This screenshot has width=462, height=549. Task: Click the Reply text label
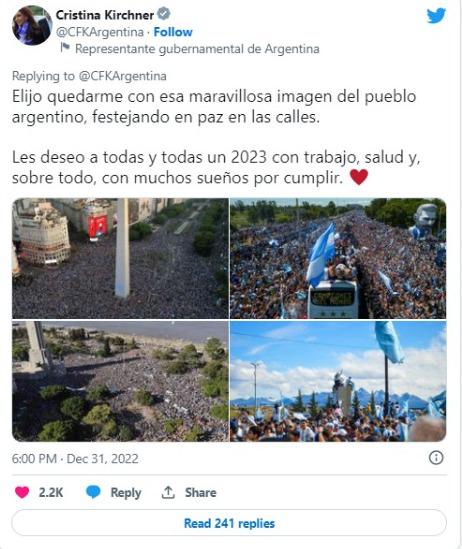[126, 493]
